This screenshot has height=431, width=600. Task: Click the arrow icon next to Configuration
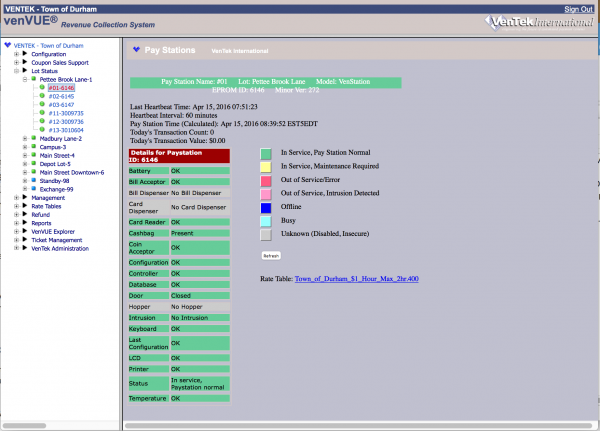pyautogui.click(x=25, y=54)
